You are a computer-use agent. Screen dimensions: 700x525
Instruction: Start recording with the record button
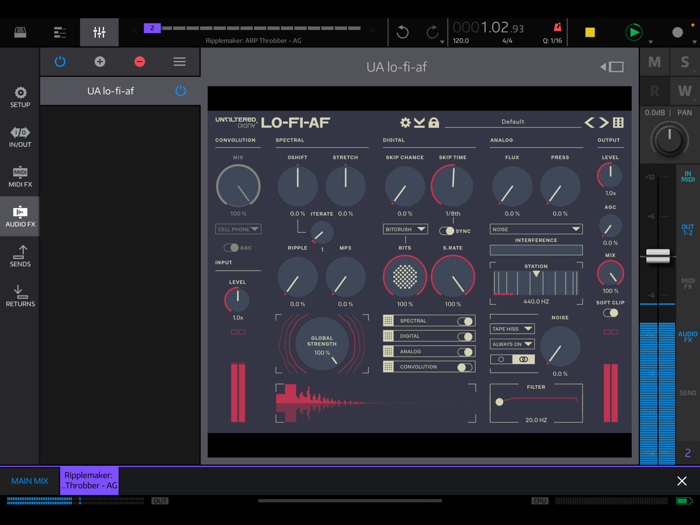click(x=677, y=32)
